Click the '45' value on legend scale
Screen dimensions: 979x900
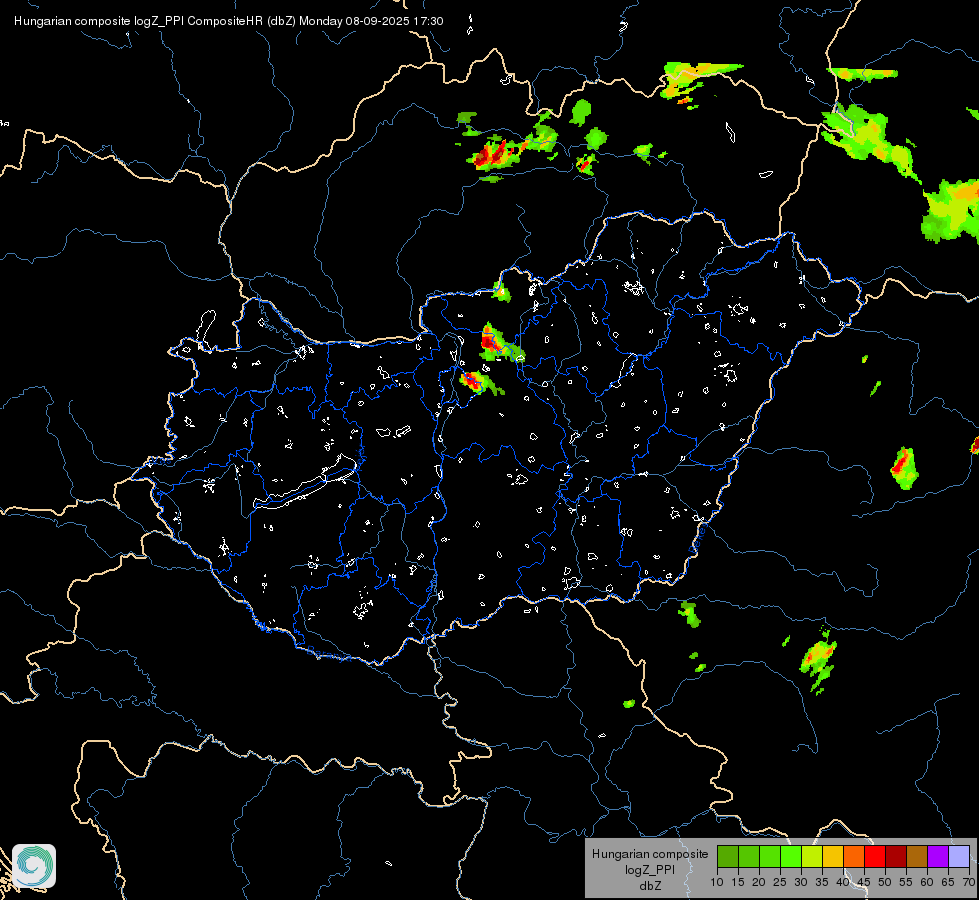click(864, 883)
